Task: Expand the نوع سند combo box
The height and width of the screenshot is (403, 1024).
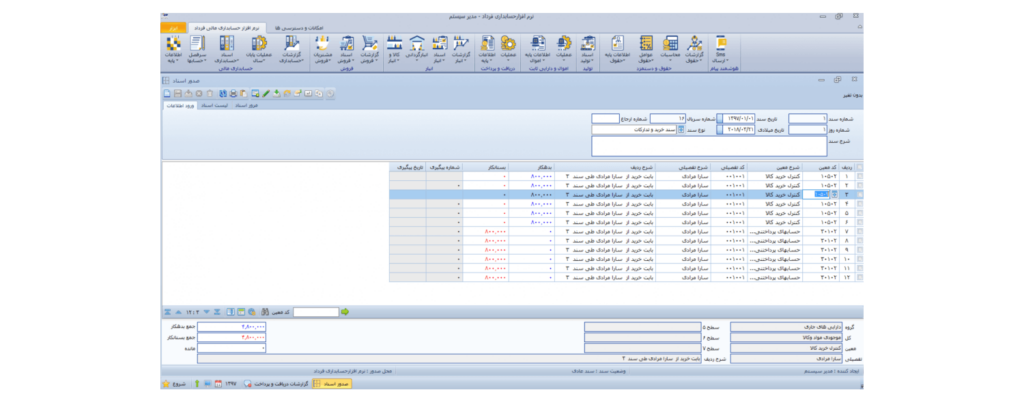Action: pos(681,129)
